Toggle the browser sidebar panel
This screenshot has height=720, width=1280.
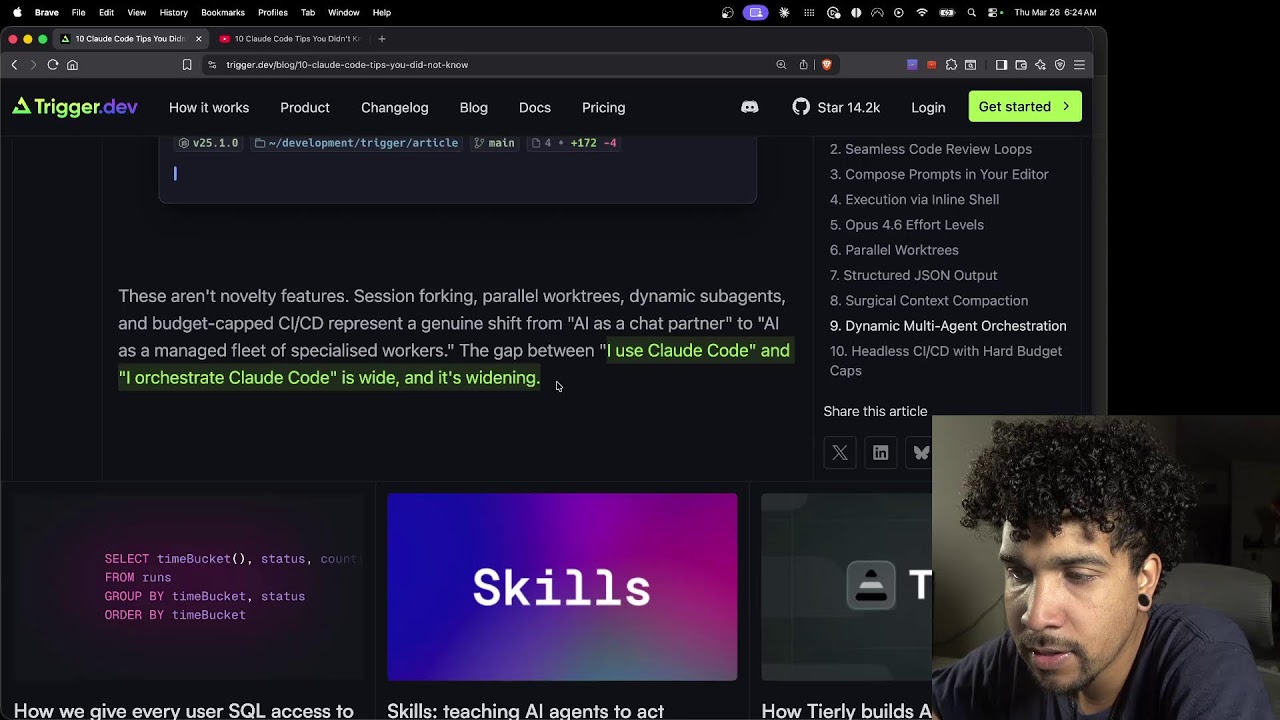coord(1001,65)
